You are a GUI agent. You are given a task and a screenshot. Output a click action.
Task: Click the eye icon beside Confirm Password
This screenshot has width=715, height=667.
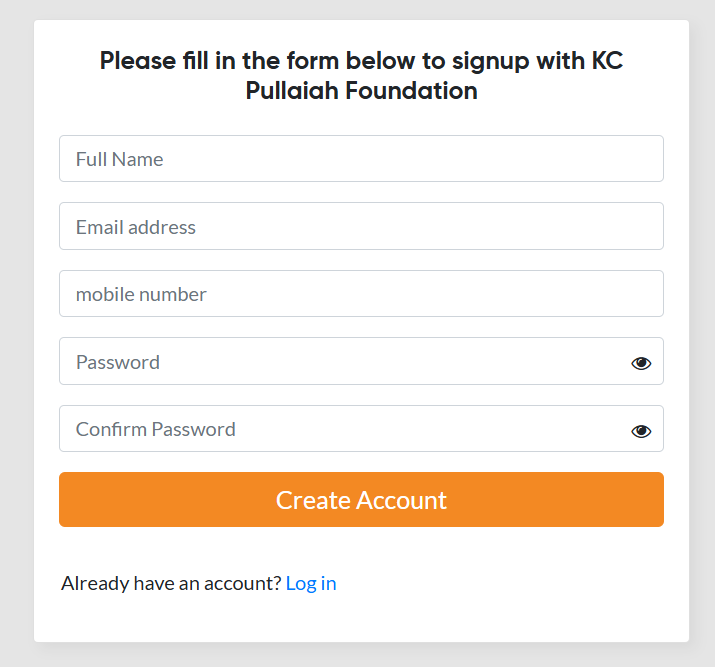[641, 431]
